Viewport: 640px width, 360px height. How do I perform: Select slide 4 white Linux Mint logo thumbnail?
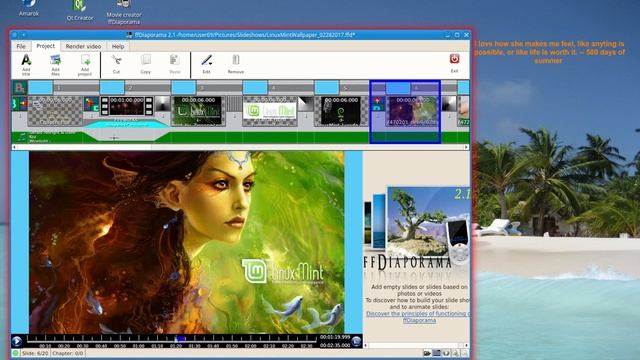pyautogui.click(x=269, y=111)
